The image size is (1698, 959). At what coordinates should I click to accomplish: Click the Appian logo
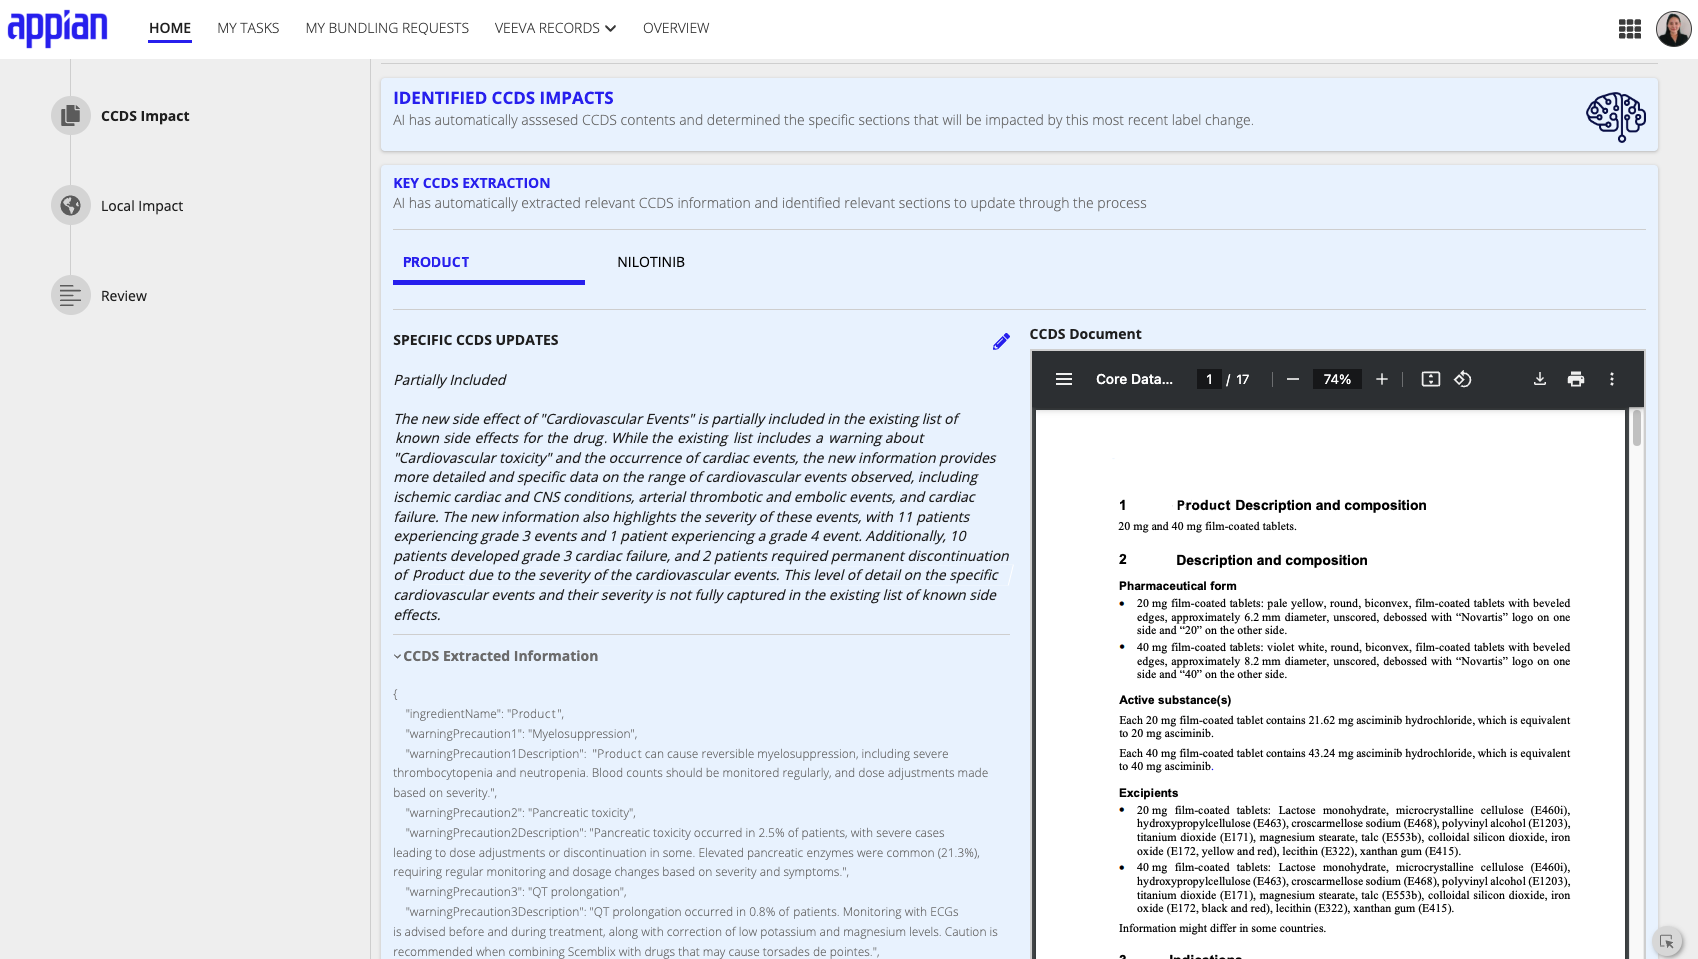tap(57, 28)
